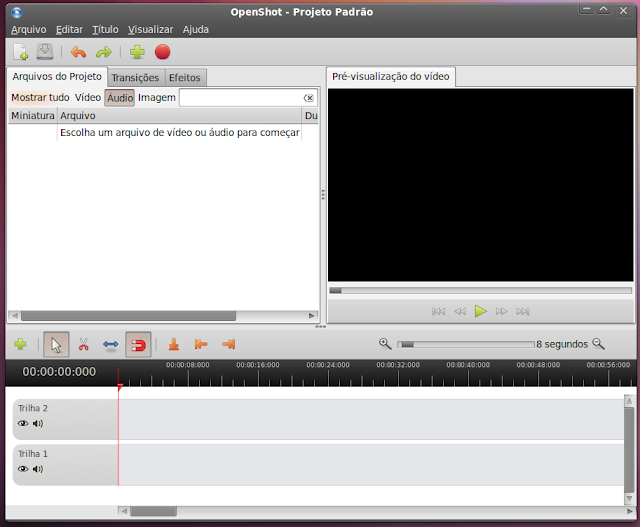Click the Trilha 2 track label
Viewport: 640px width, 527px height.
click(x=33, y=408)
